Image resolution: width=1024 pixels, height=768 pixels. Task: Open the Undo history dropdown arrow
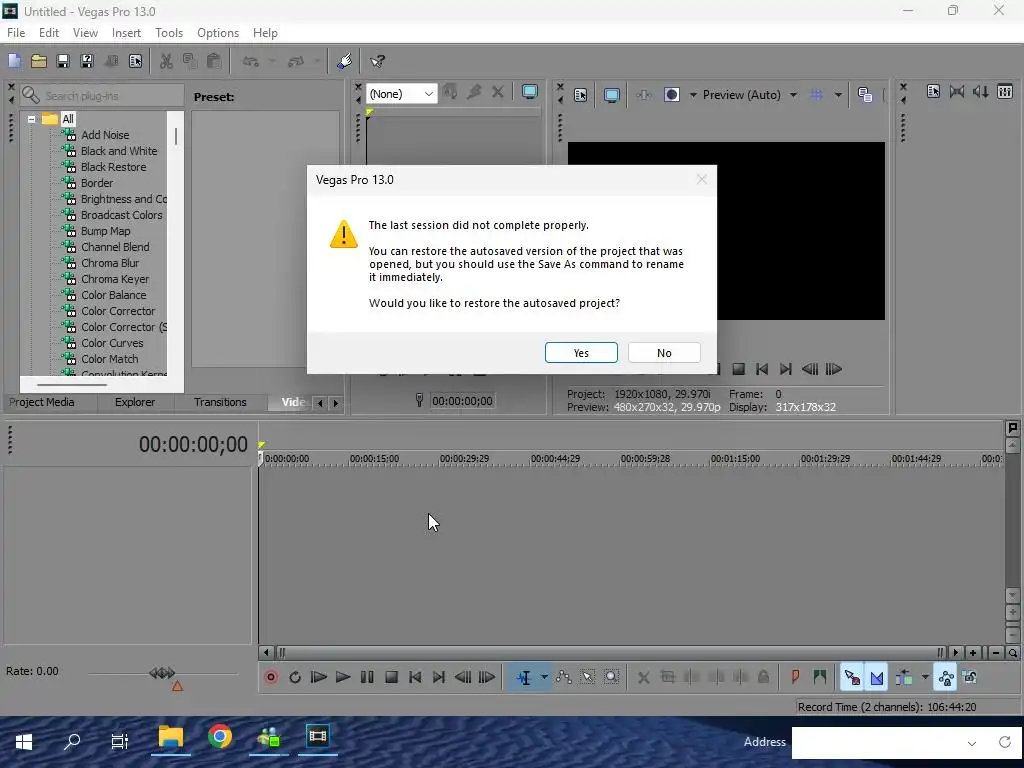point(272,61)
